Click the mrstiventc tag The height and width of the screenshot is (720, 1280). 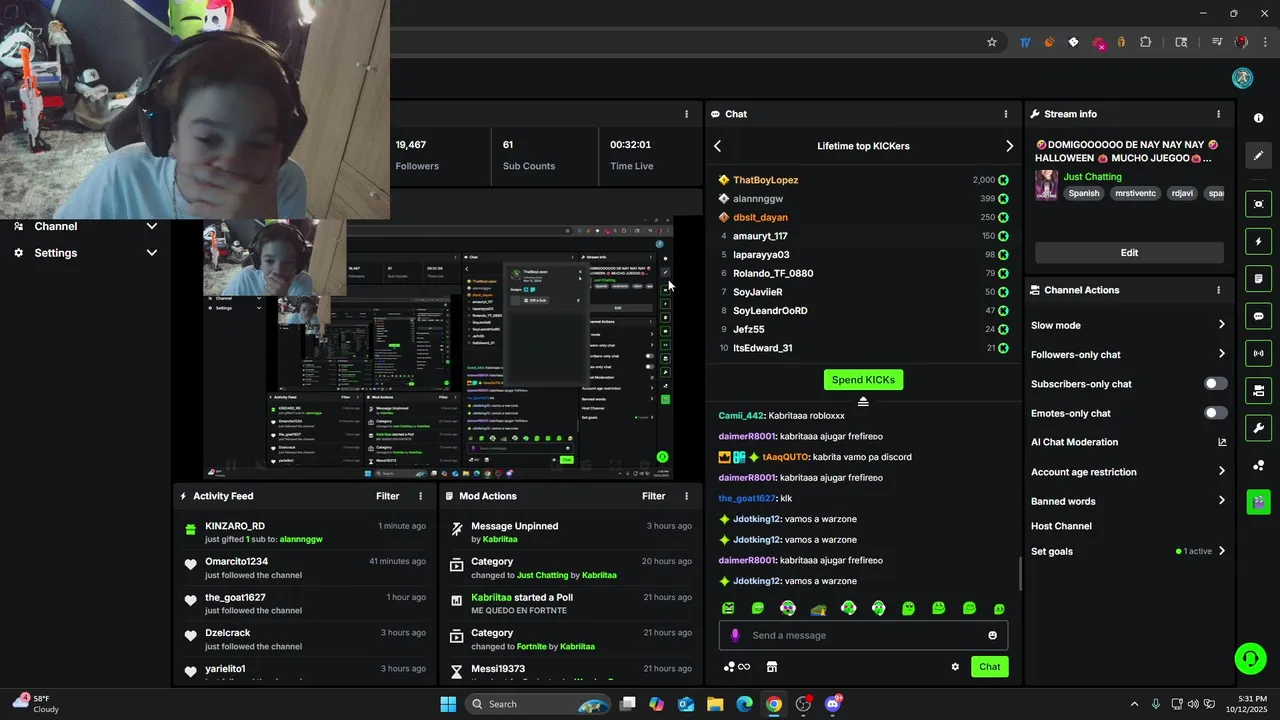tap(1136, 193)
